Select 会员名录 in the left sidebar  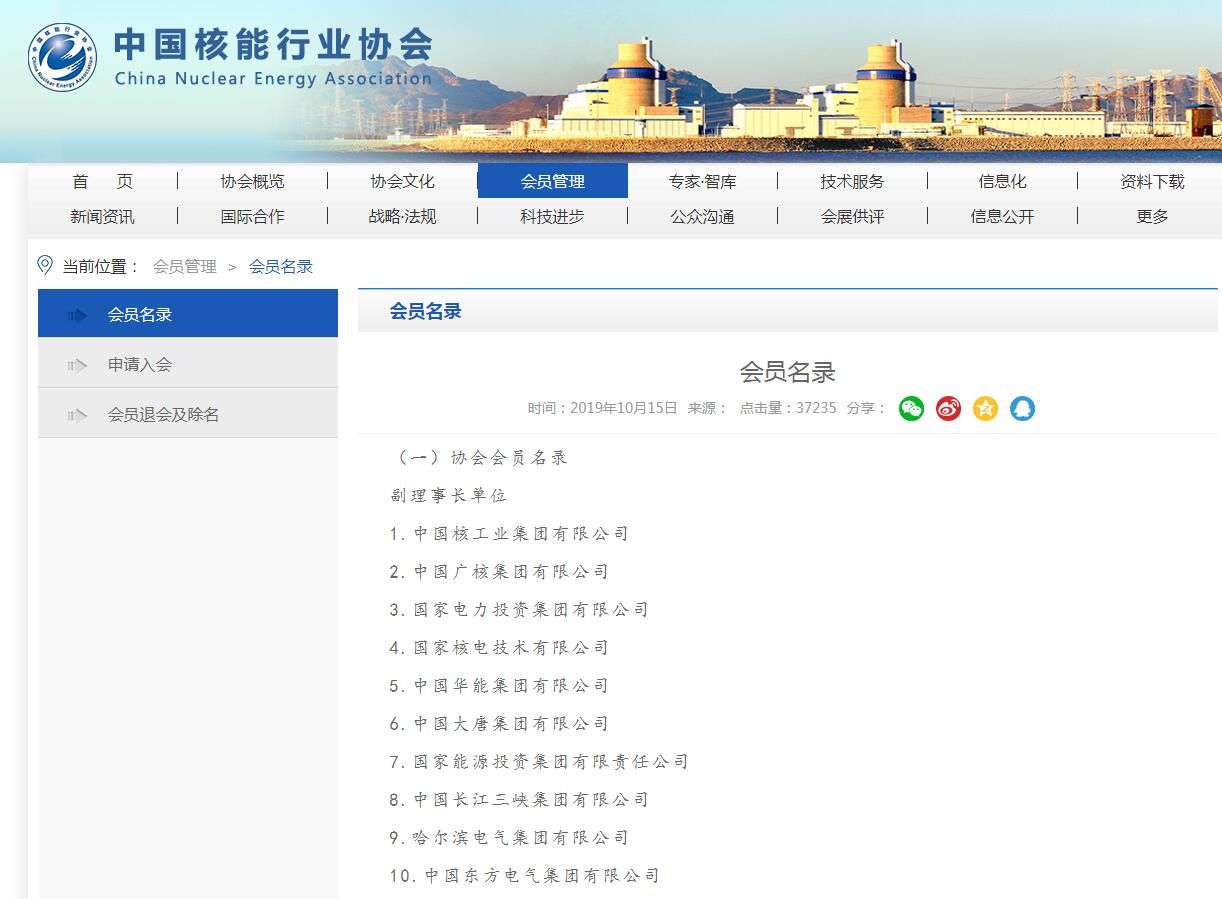pos(140,314)
